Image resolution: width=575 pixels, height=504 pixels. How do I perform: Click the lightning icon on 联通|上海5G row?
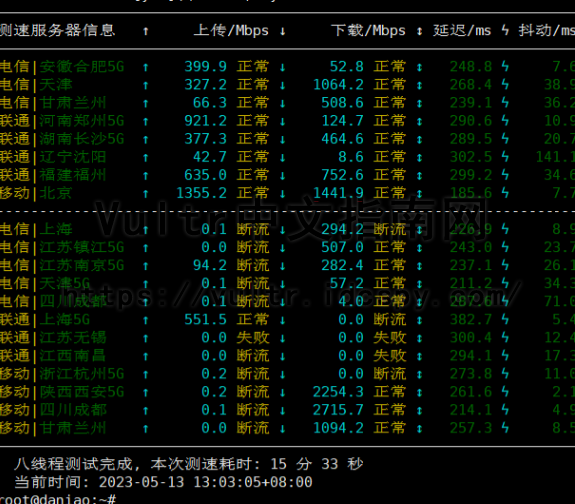click(505, 319)
